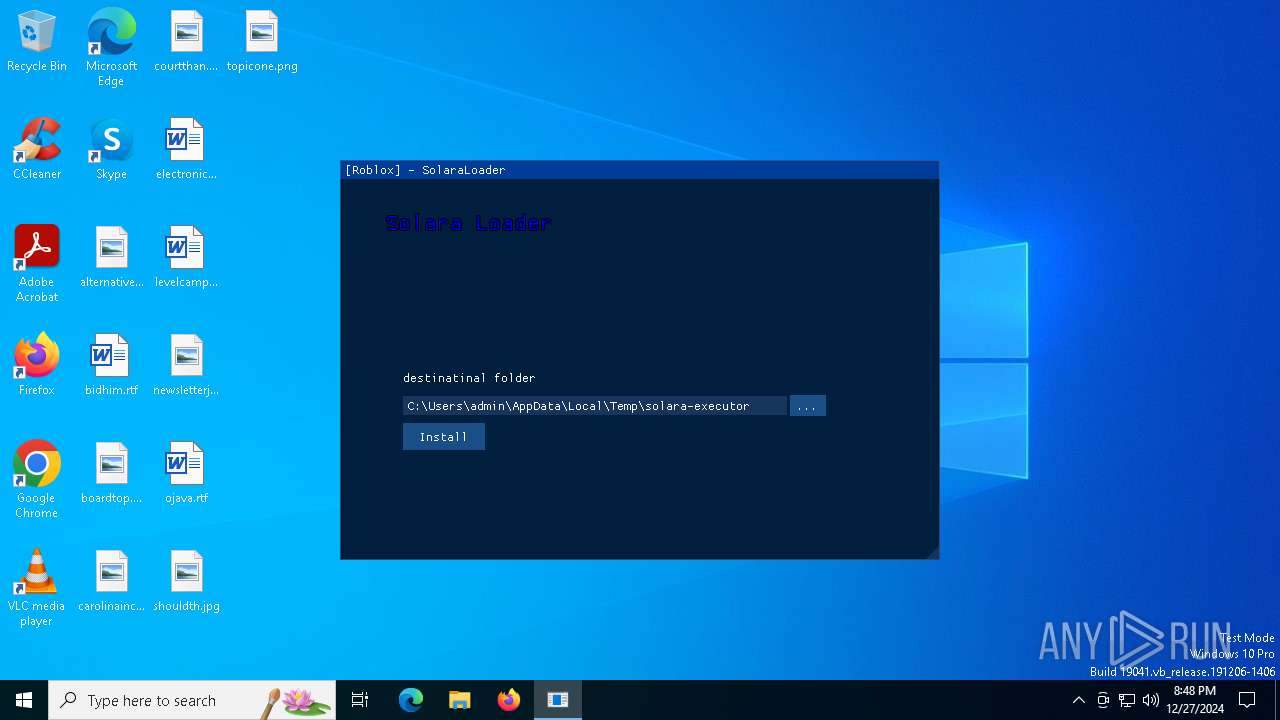Image resolution: width=1280 pixels, height=720 pixels.
Task: Open the network status tray icon
Action: (x=1127, y=700)
